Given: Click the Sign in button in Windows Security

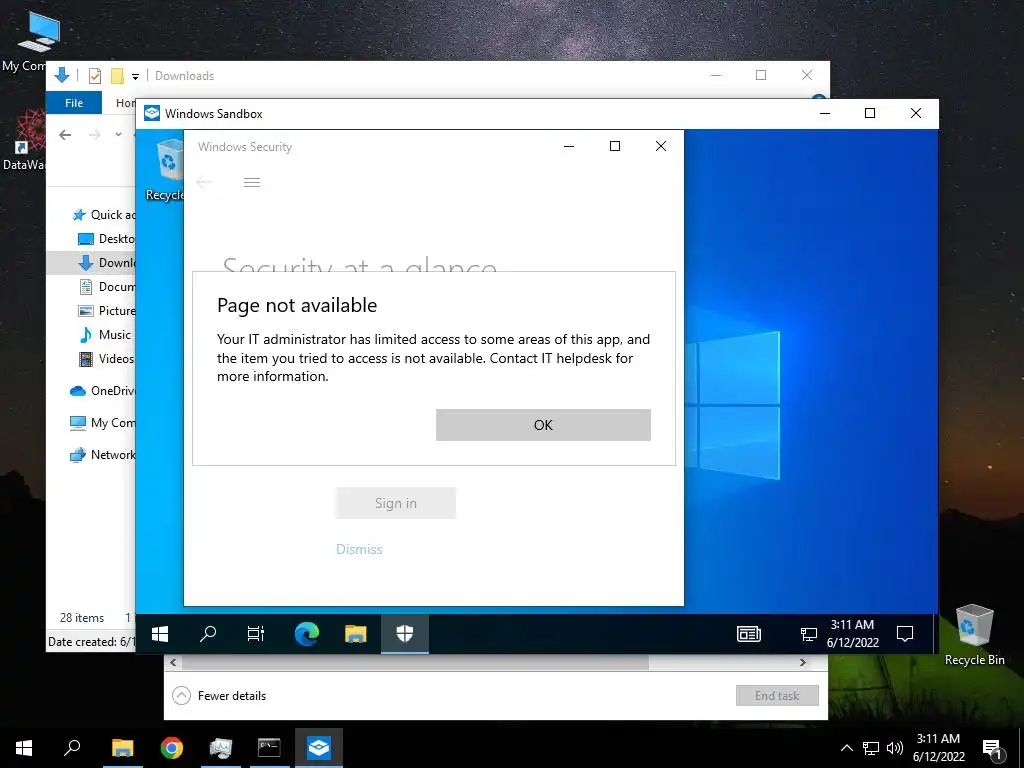Looking at the screenshot, I should [396, 504].
